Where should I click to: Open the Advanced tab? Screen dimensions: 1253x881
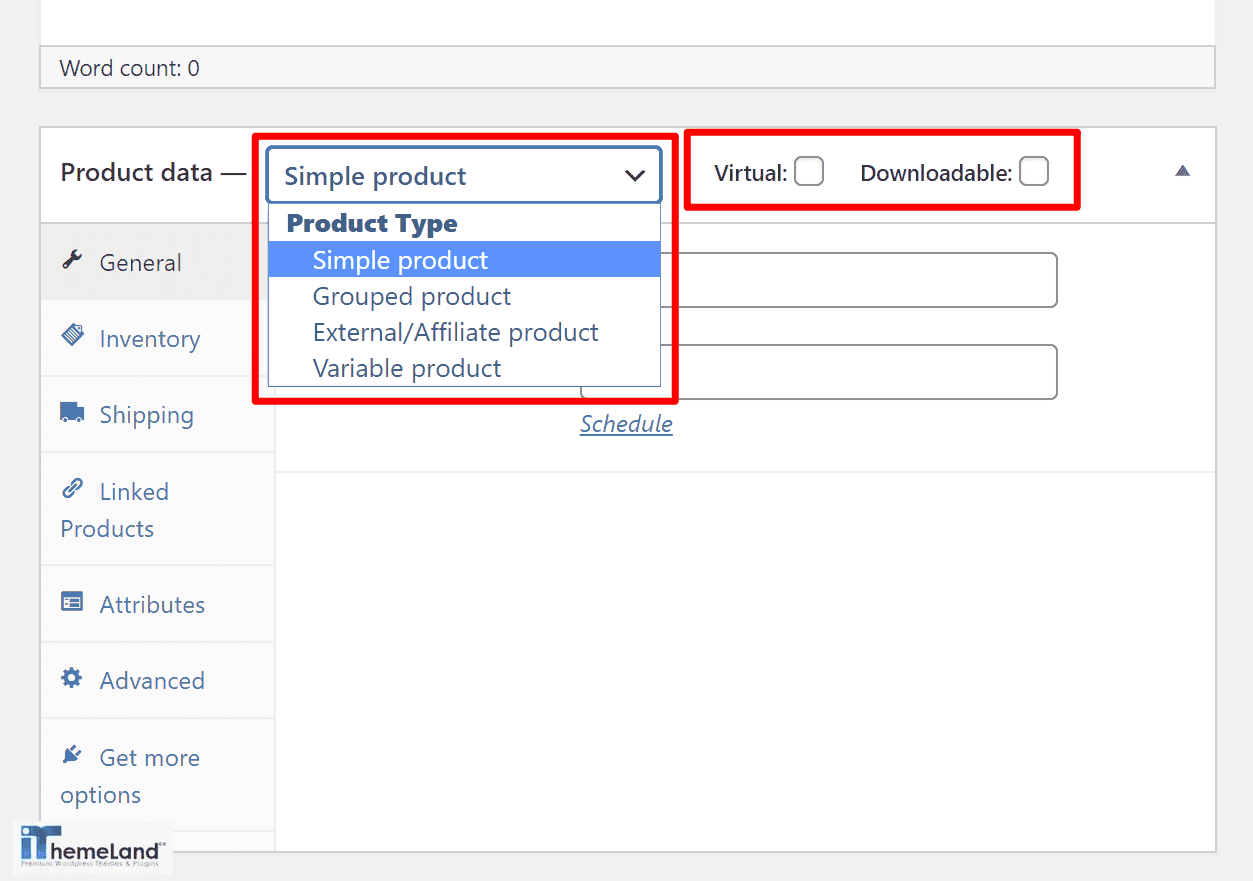[x=151, y=677]
